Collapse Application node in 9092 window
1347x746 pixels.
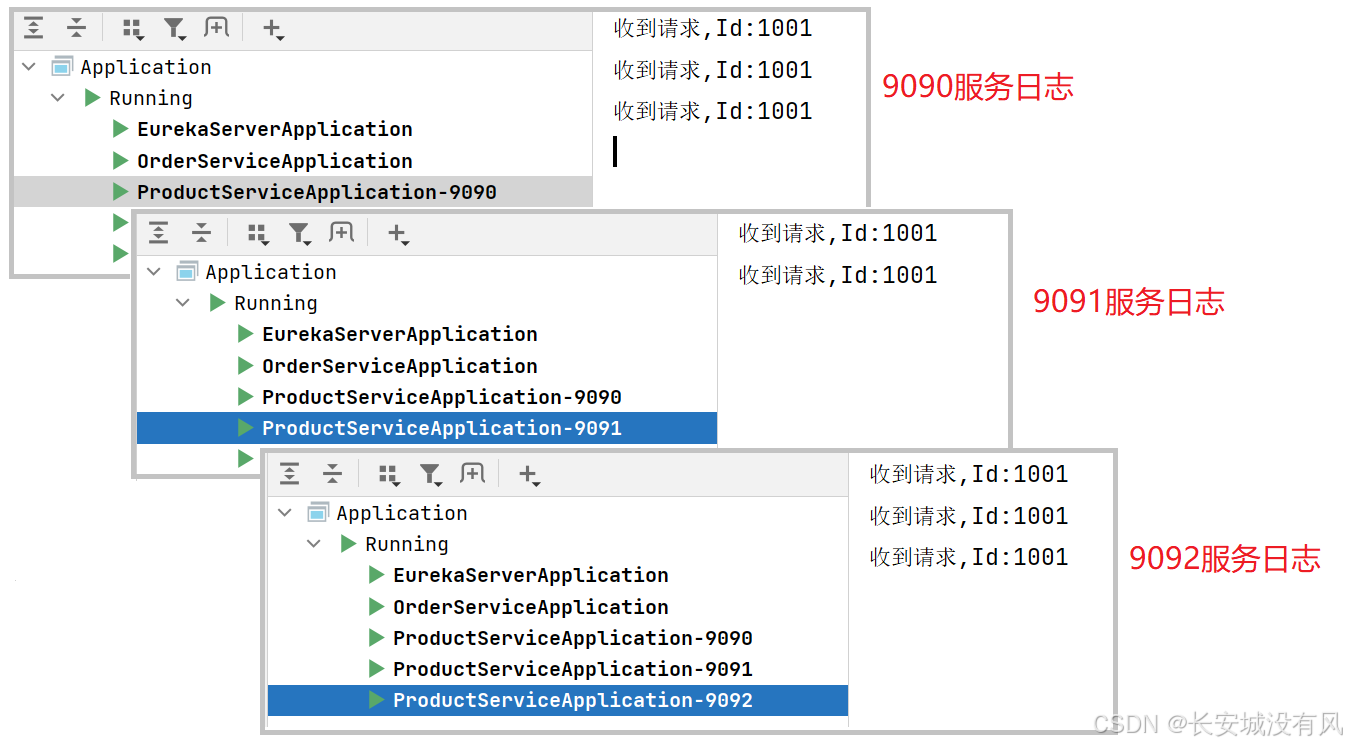coord(285,513)
